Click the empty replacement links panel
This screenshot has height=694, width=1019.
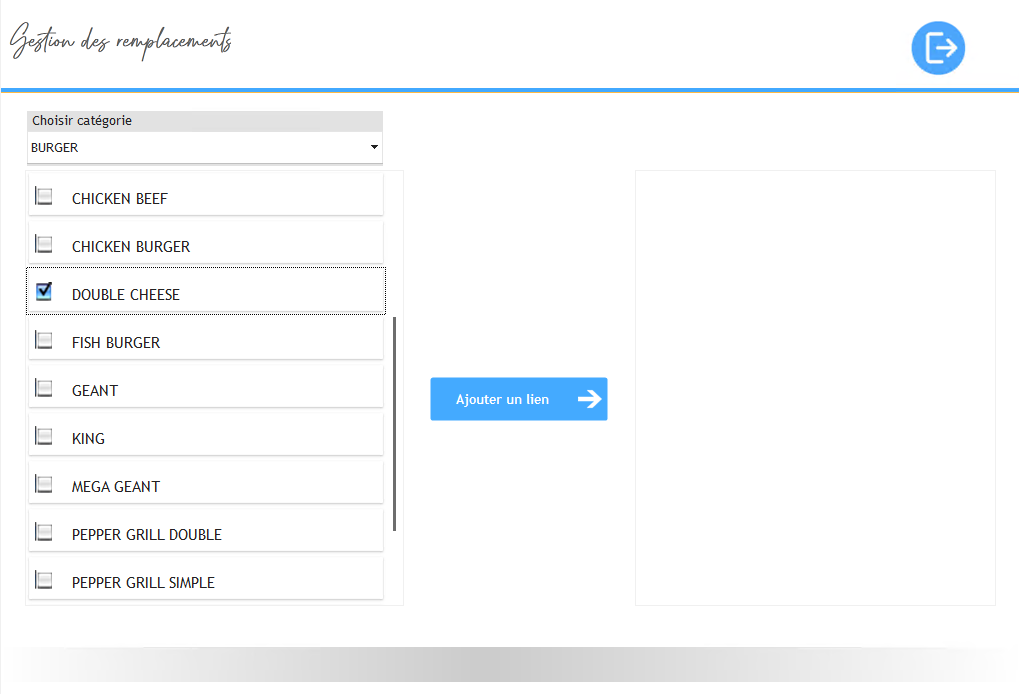point(815,387)
